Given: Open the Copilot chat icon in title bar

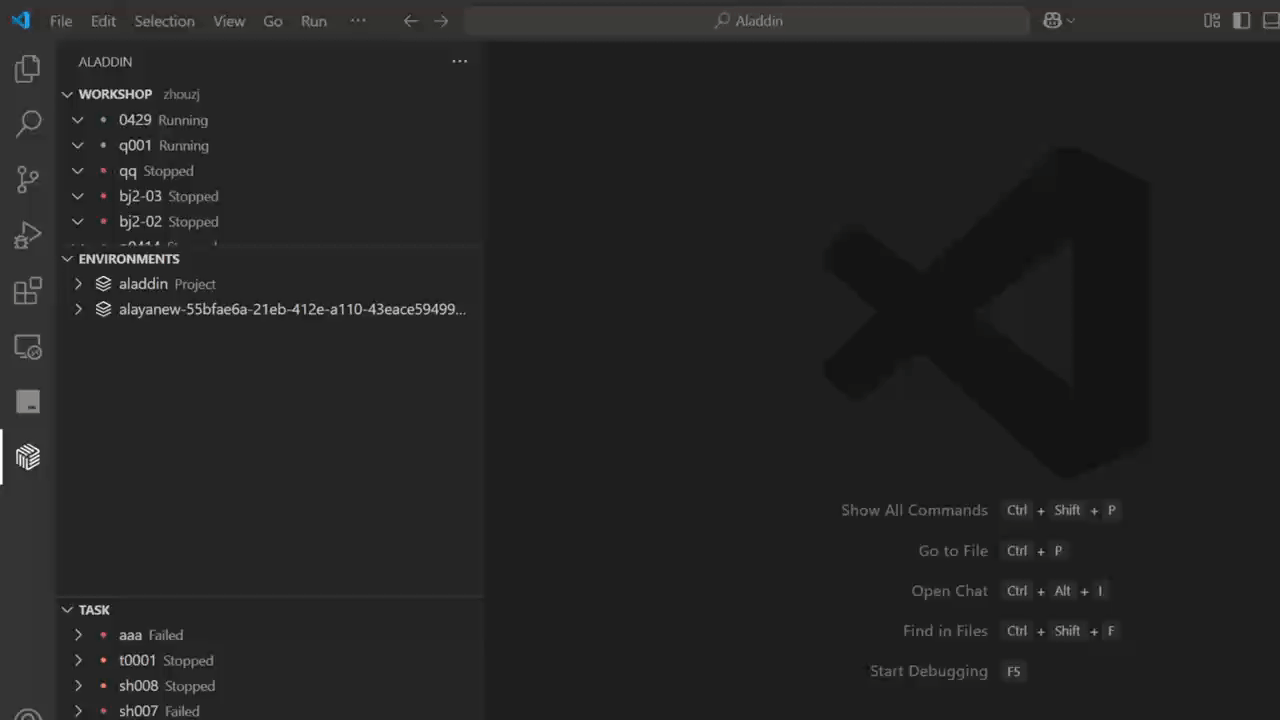Looking at the screenshot, I should coord(1052,21).
